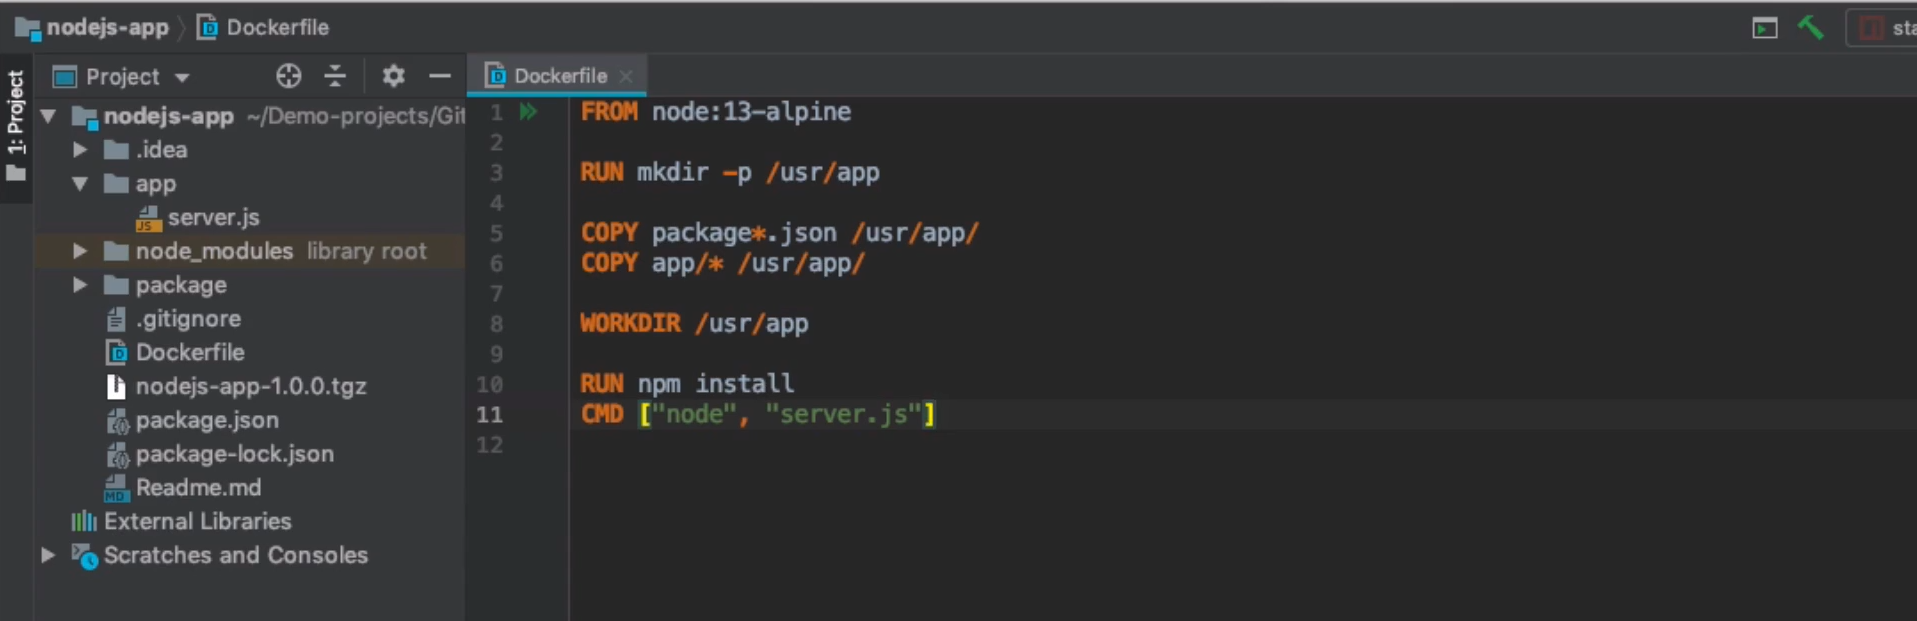Screen dimensions: 1917x621
Task: Select Readme.md in the project tree
Action: coord(198,488)
